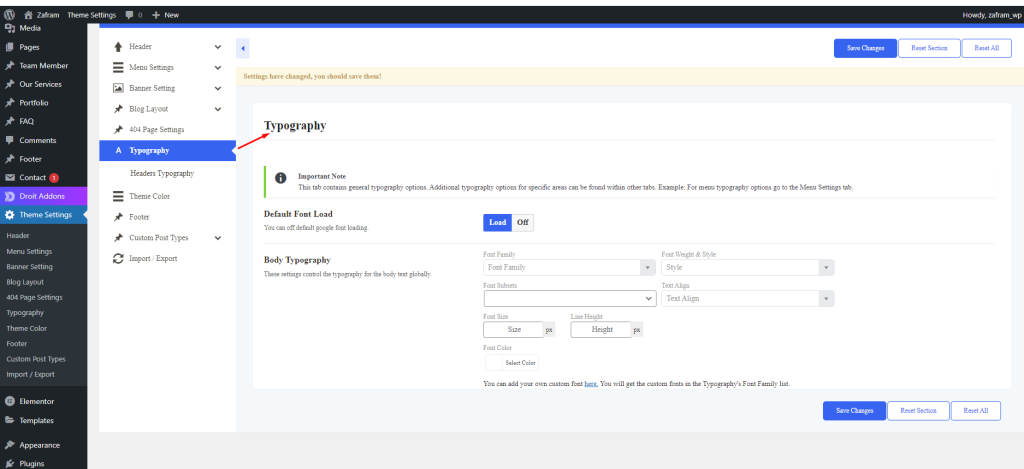Open the Font Color Select Color swatch
1024x469 pixels.
pyautogui.click(x=494, y=362)
